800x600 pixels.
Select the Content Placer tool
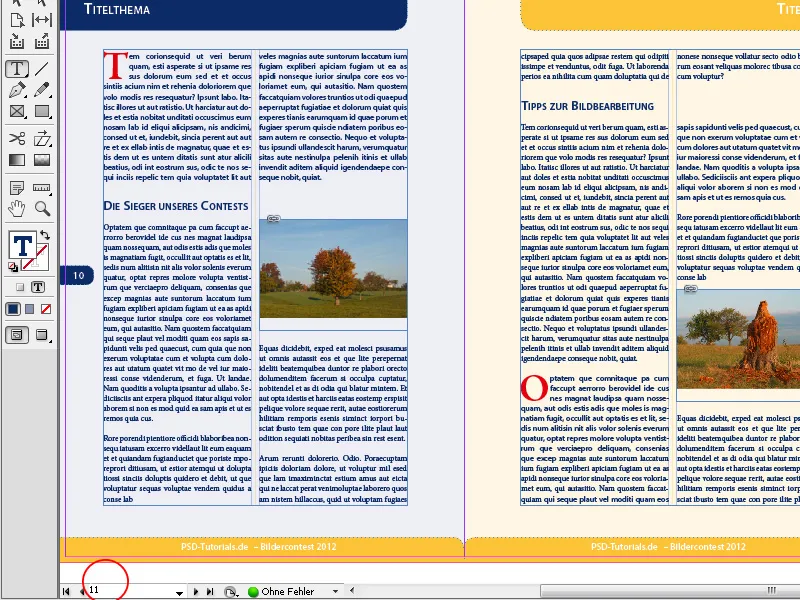click(42, 42)
